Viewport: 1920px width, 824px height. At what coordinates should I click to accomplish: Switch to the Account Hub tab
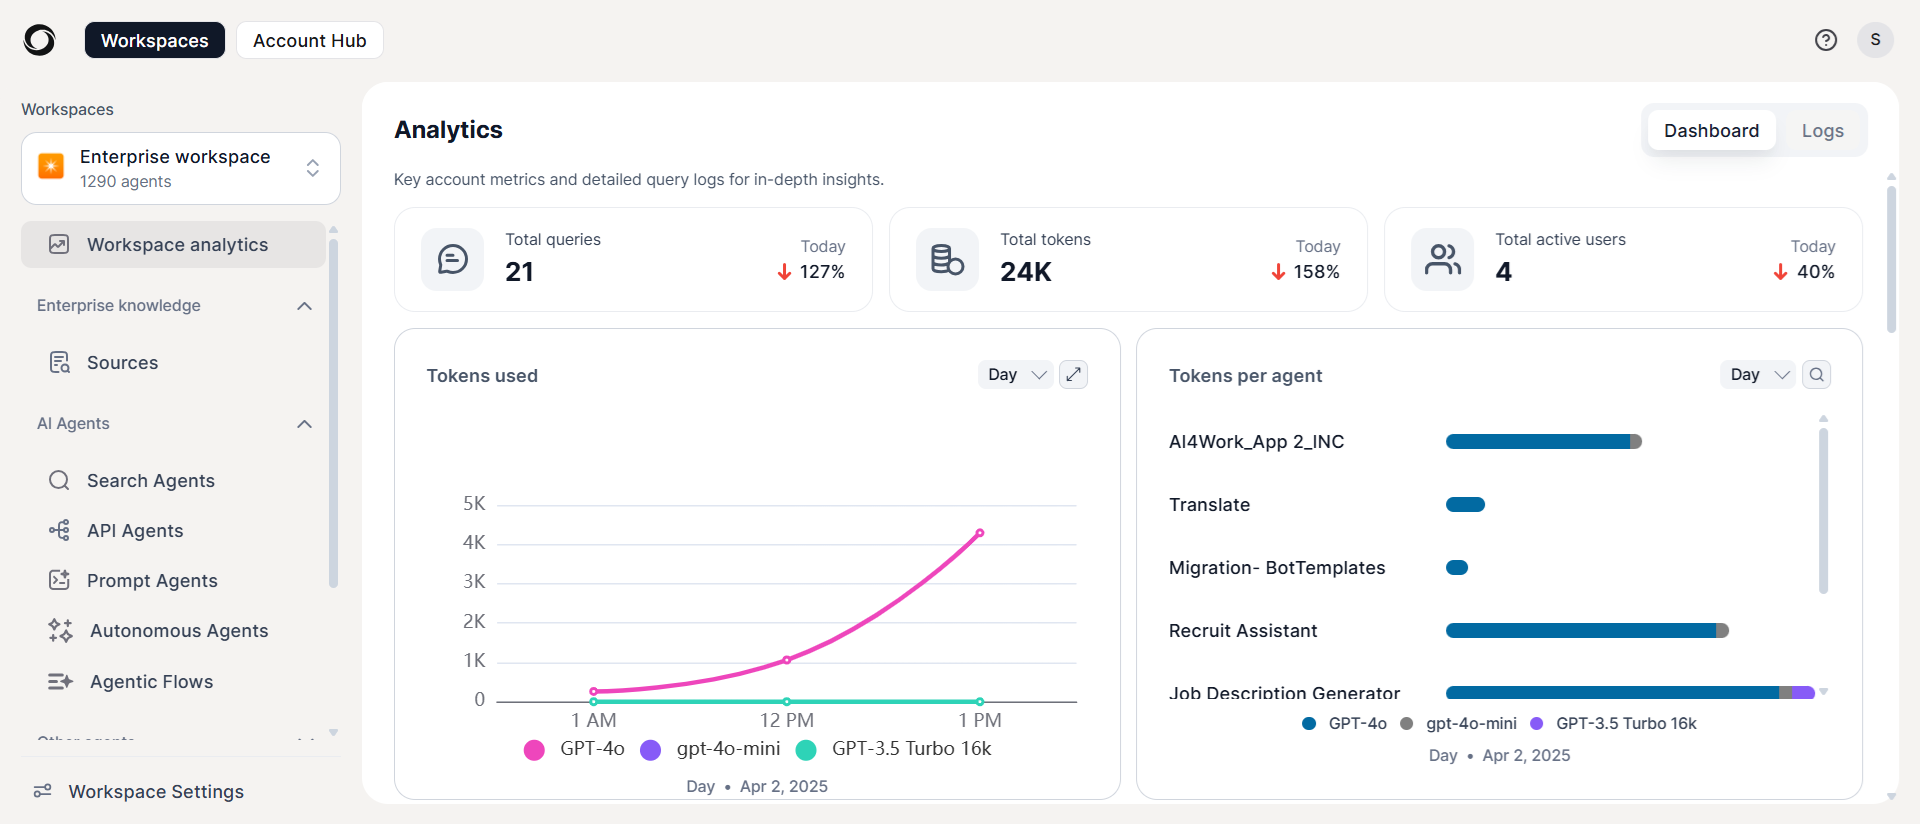coord(310,40)
